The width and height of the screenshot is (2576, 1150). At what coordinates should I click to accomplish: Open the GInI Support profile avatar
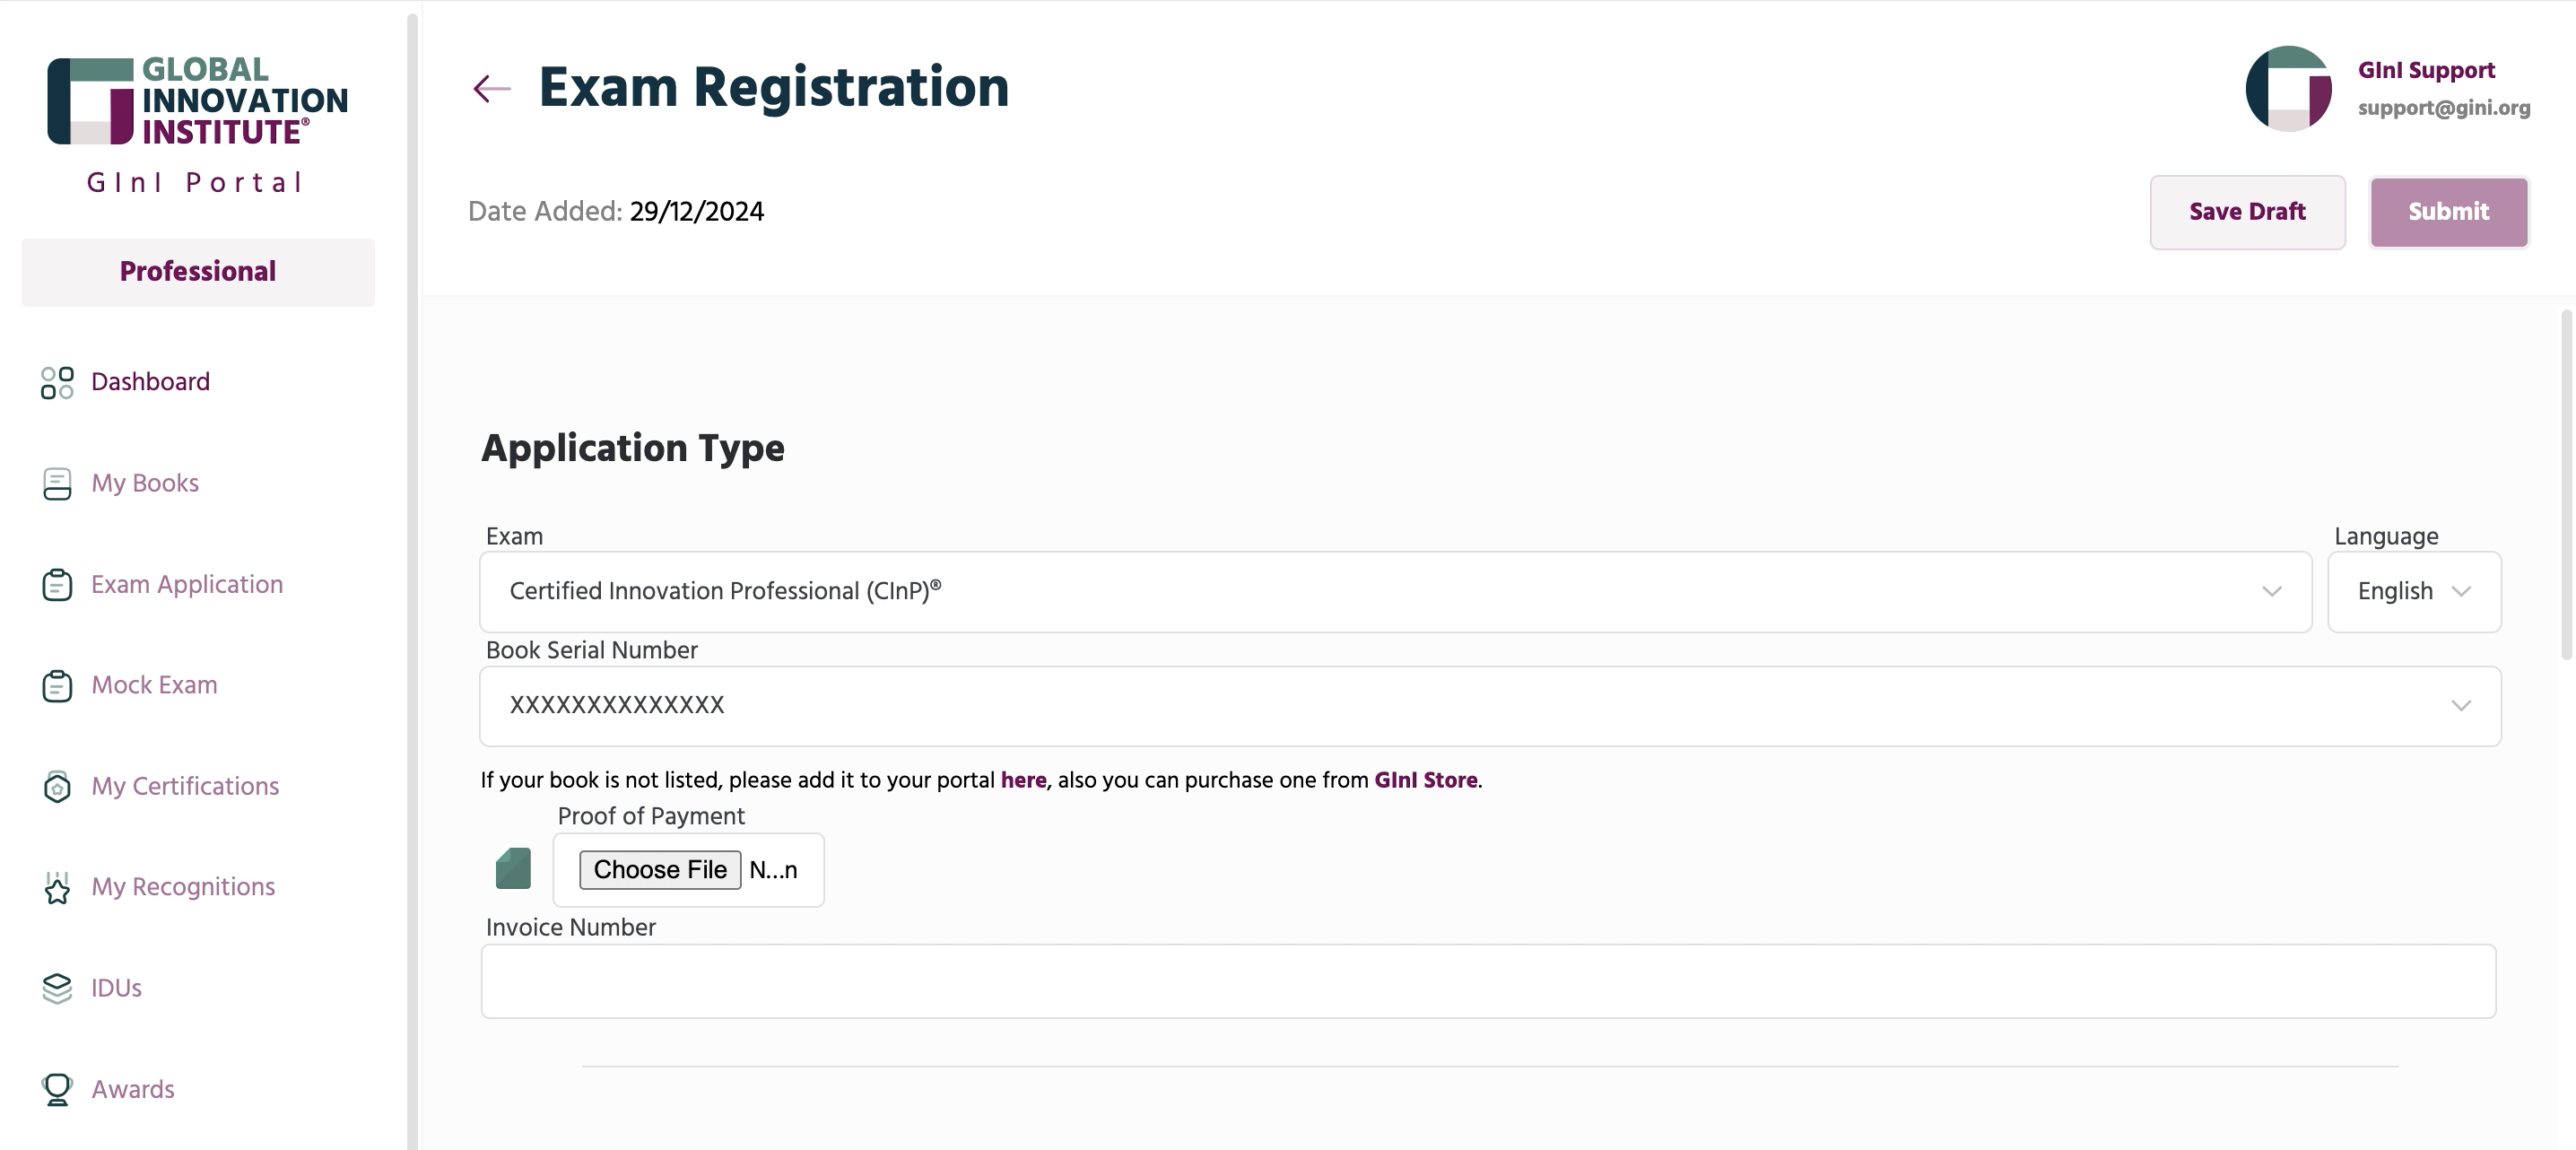[2288, 88]
